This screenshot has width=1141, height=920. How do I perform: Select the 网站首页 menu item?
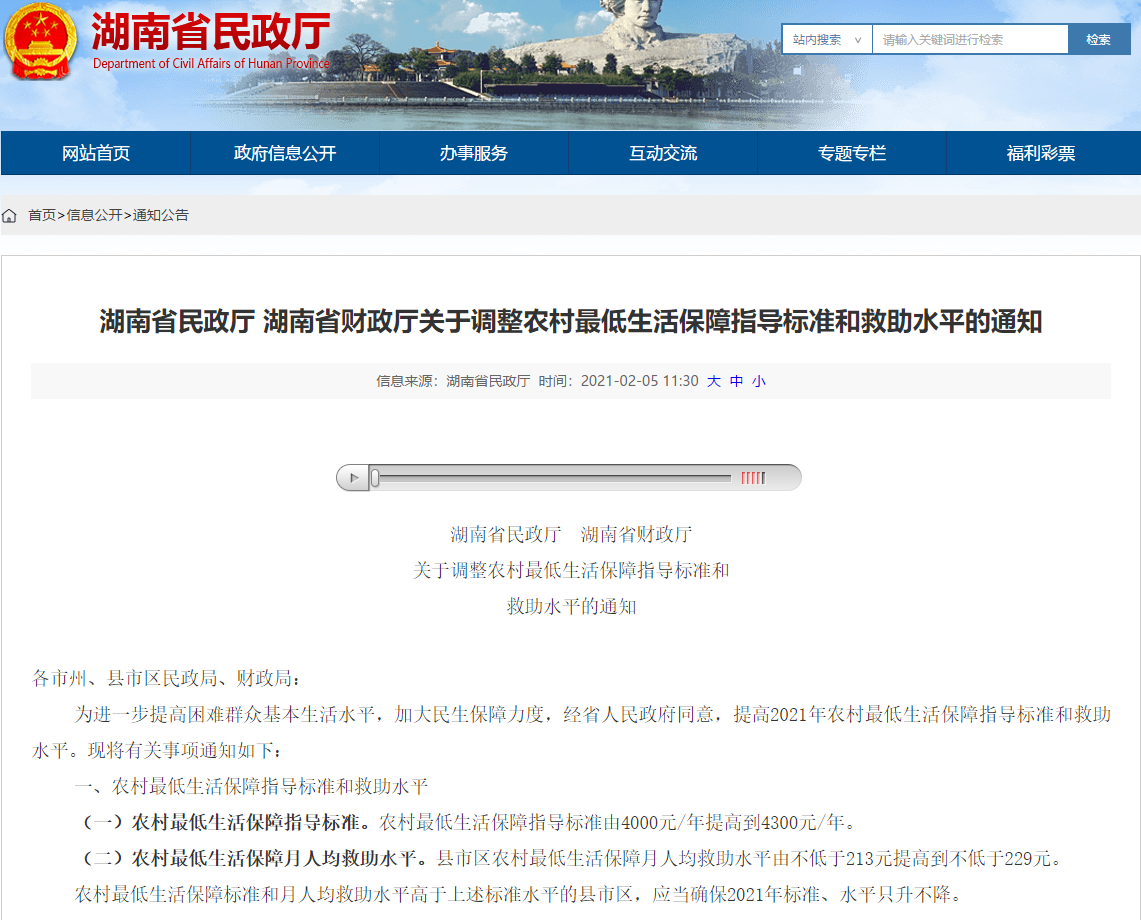tap(94, 153)
